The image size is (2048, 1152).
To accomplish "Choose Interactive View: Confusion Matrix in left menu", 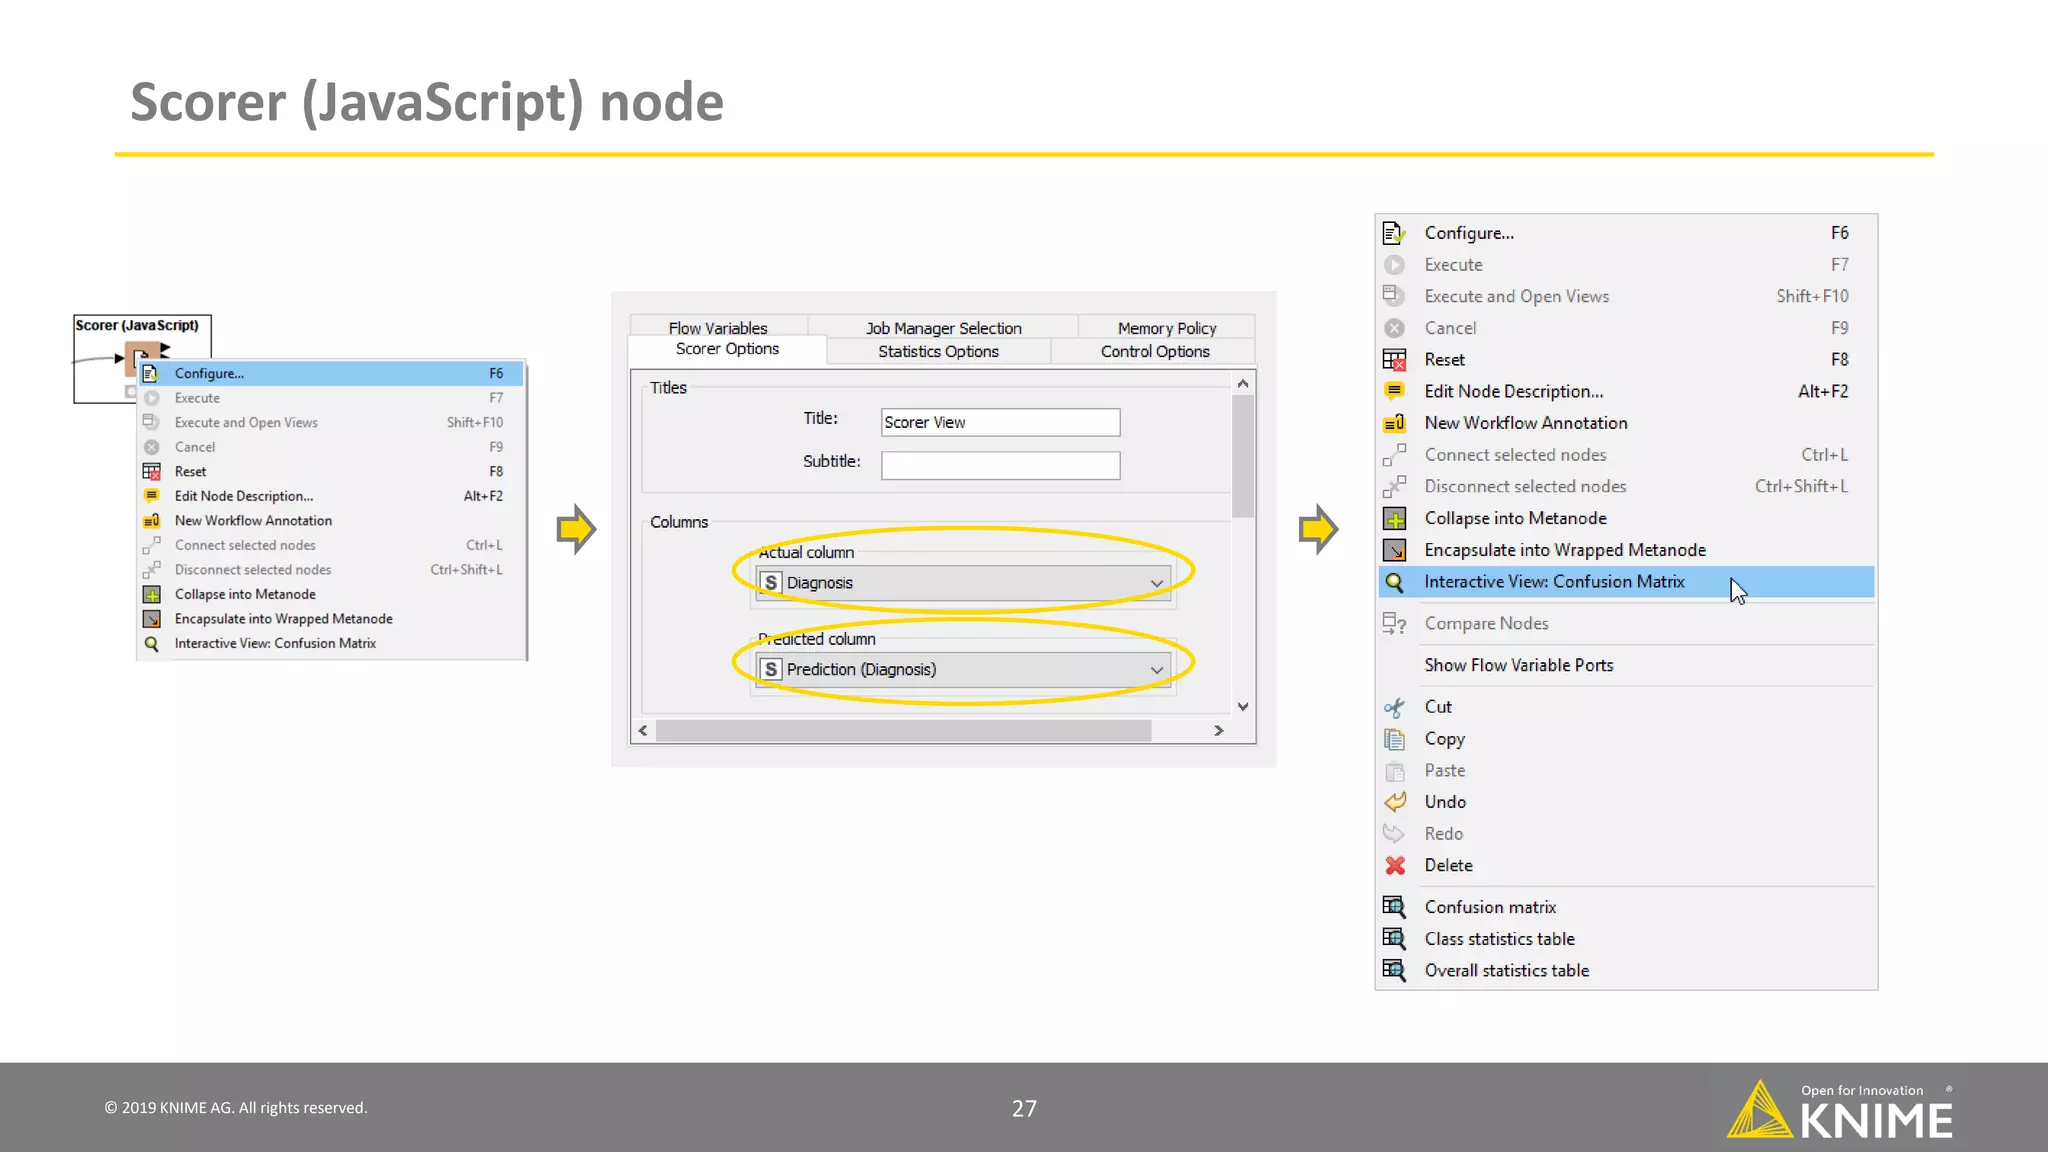I will tap(331, 644).
